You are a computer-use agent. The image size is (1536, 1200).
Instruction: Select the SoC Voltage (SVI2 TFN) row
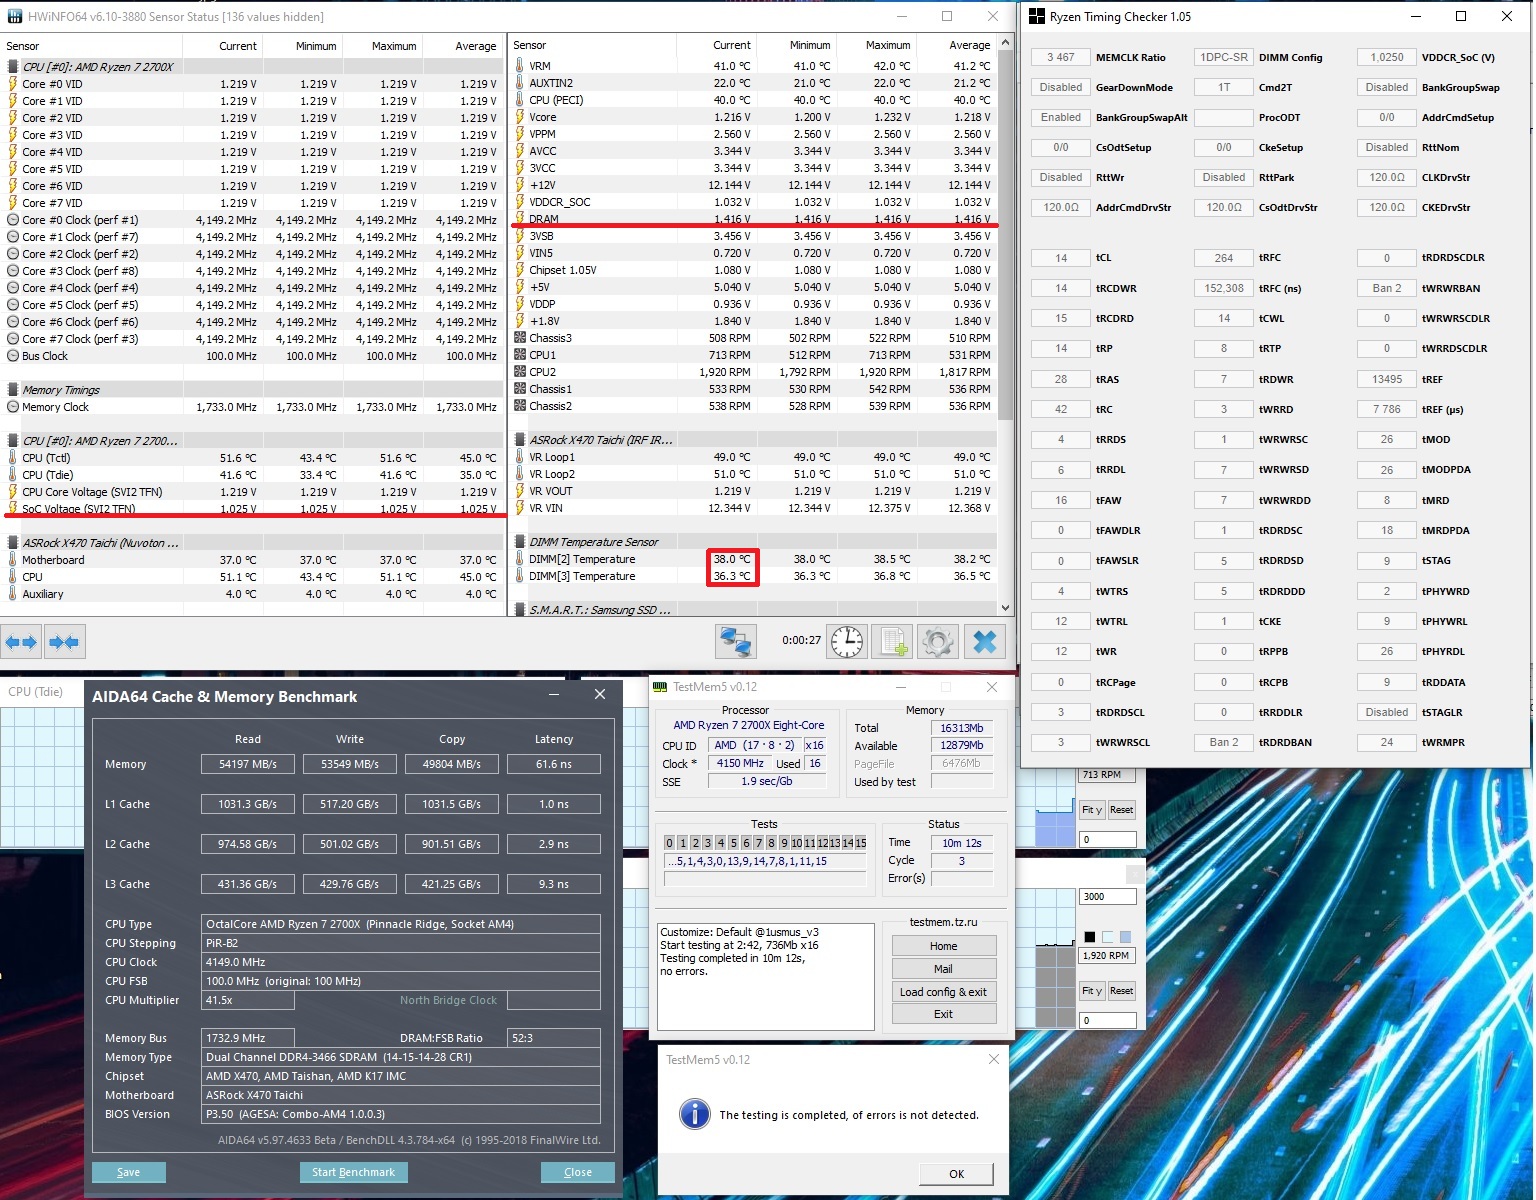[x=252, y=509]
